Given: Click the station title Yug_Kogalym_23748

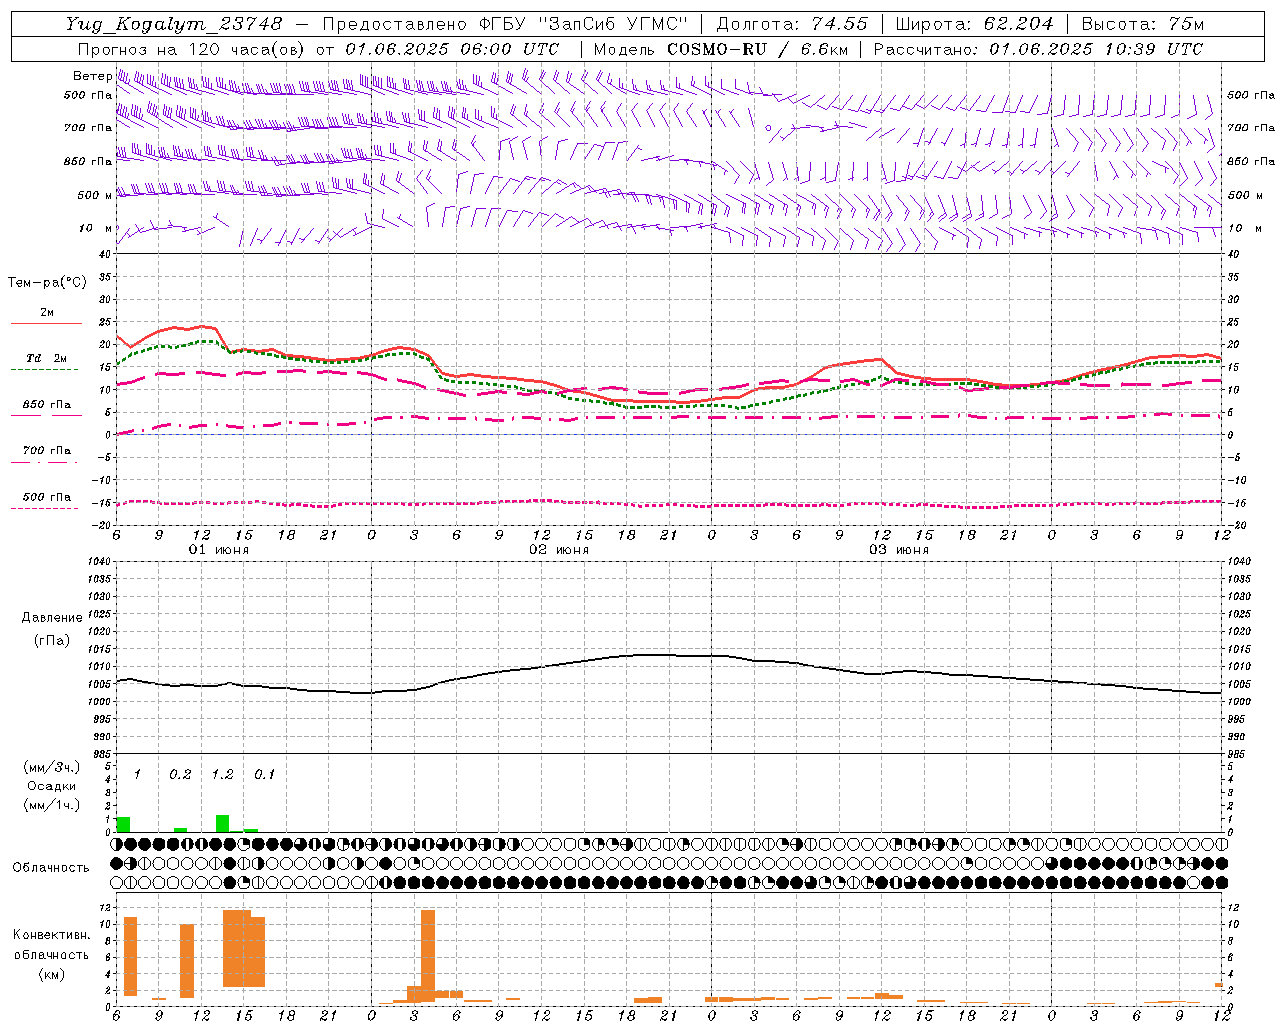Looking at the screenshot, I should tap(174, 24).
